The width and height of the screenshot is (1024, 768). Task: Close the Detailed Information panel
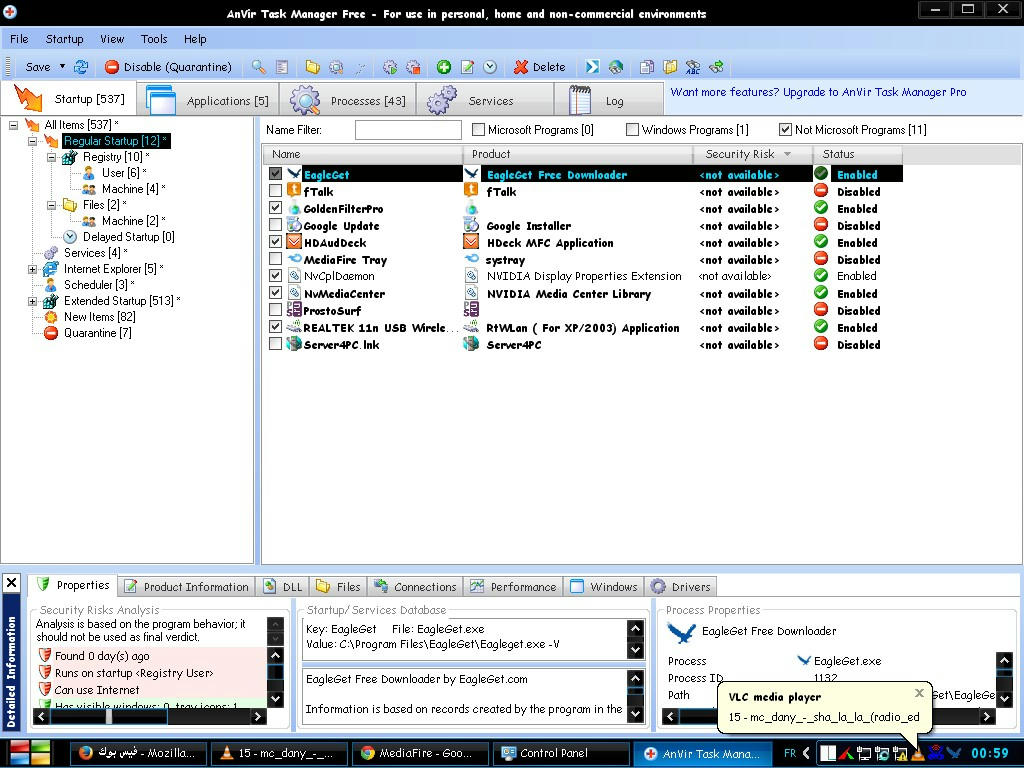pos(11,583)
